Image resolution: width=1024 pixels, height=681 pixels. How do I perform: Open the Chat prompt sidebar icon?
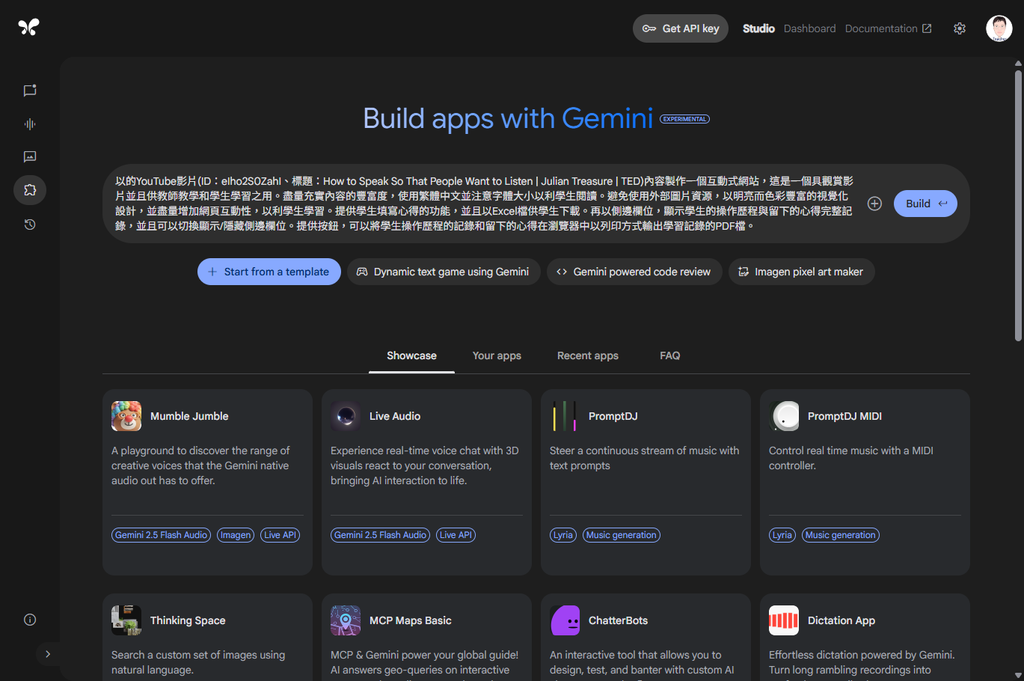click(30, 90)
